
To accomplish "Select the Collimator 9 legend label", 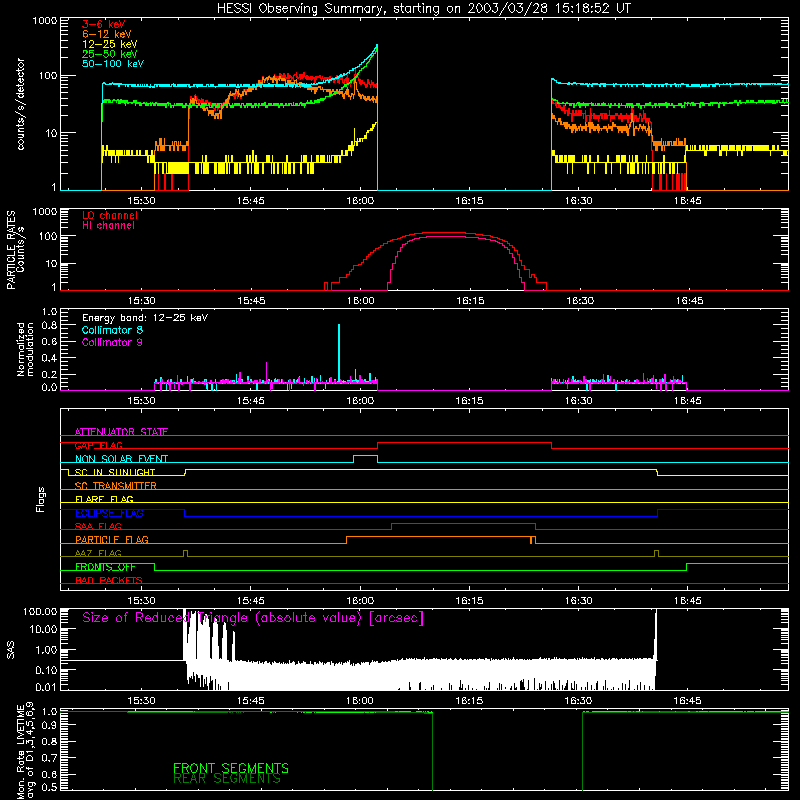I will pyautogui.click(x=112, y=342).
